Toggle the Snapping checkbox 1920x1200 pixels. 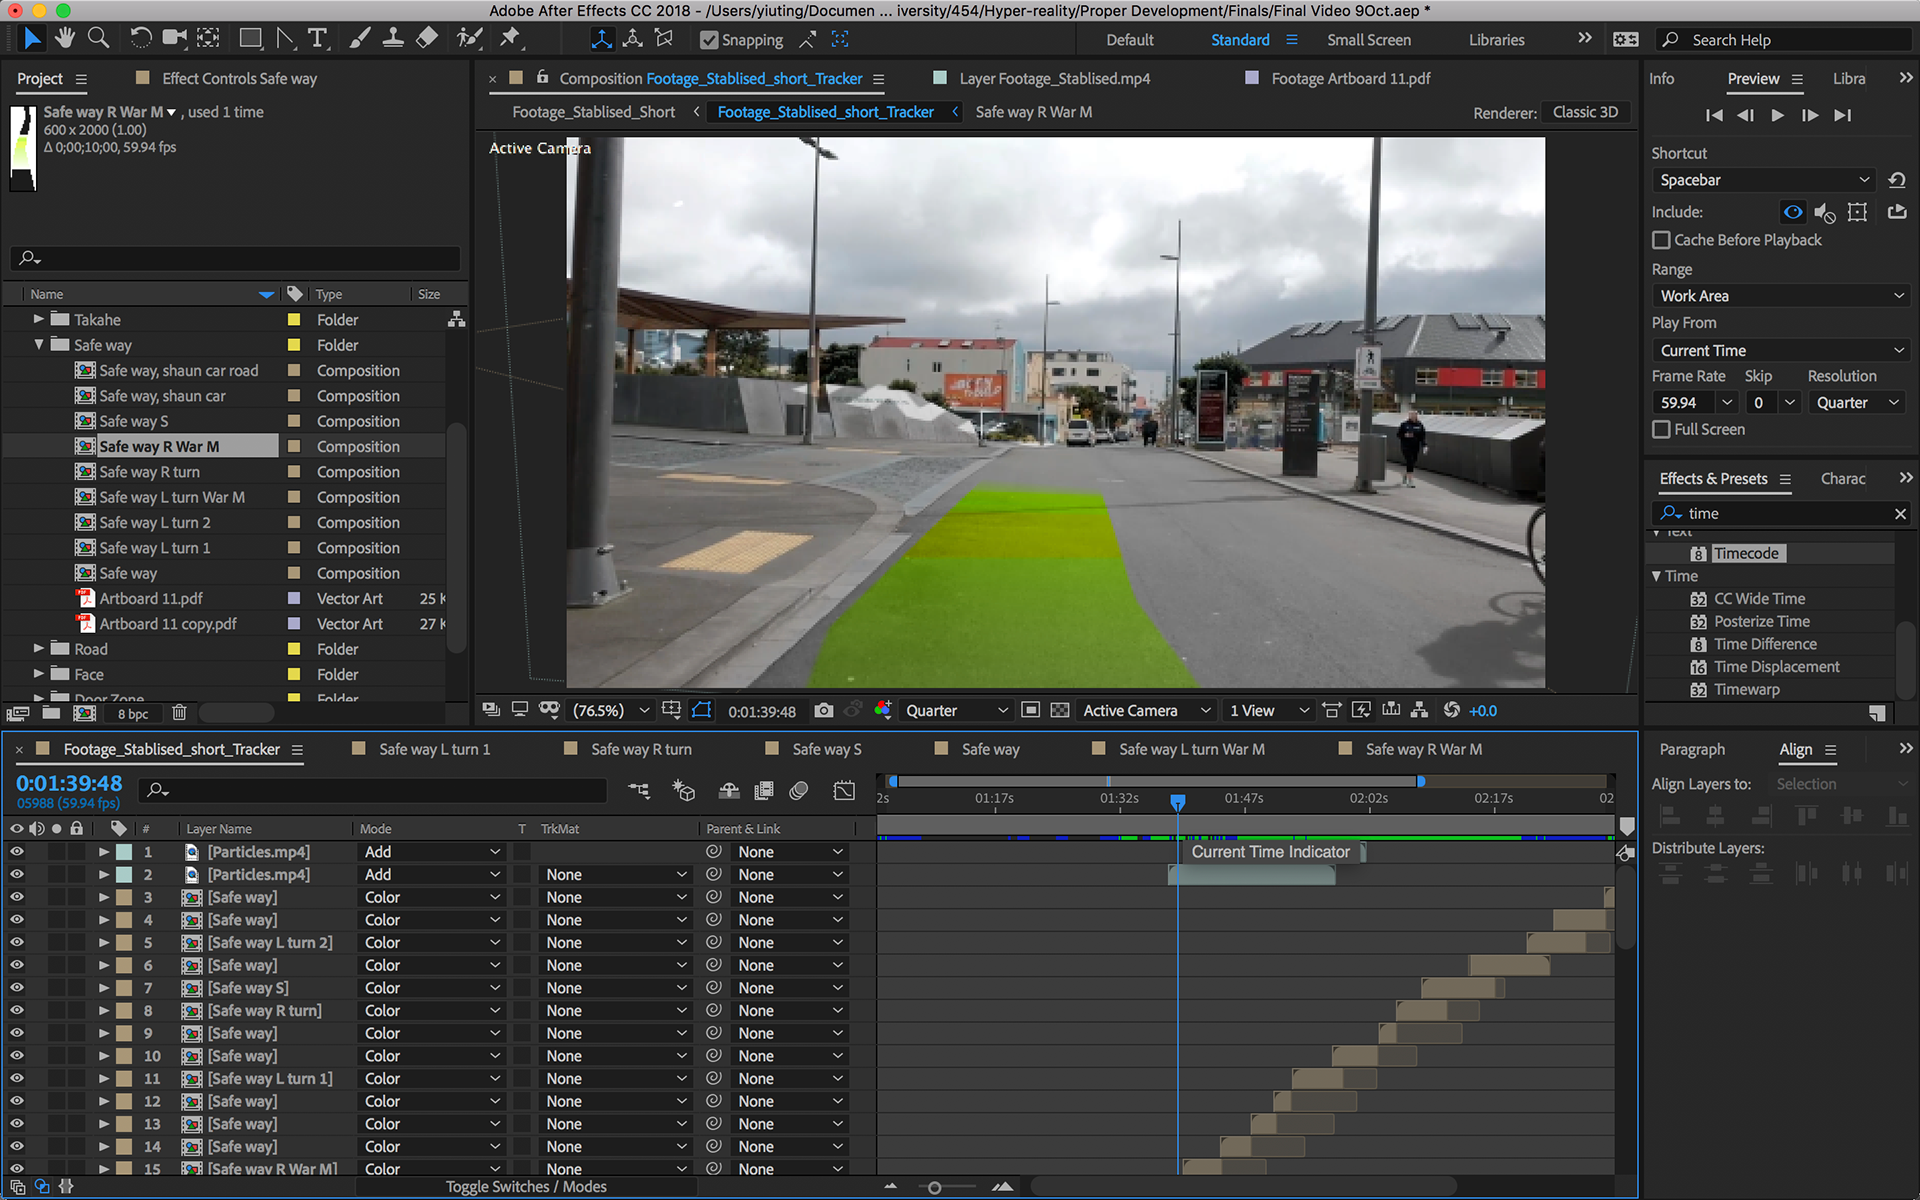coord(709,40)
